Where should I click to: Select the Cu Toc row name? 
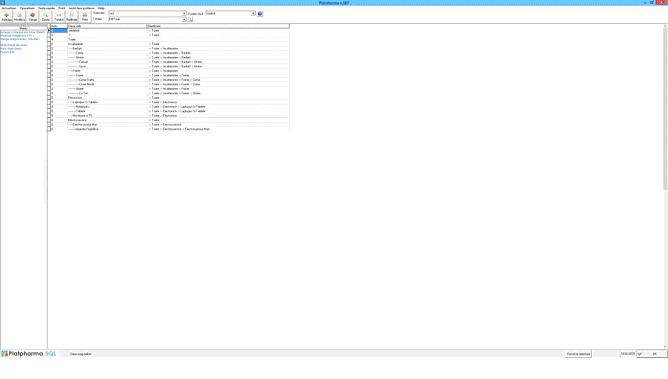[83, 93]
